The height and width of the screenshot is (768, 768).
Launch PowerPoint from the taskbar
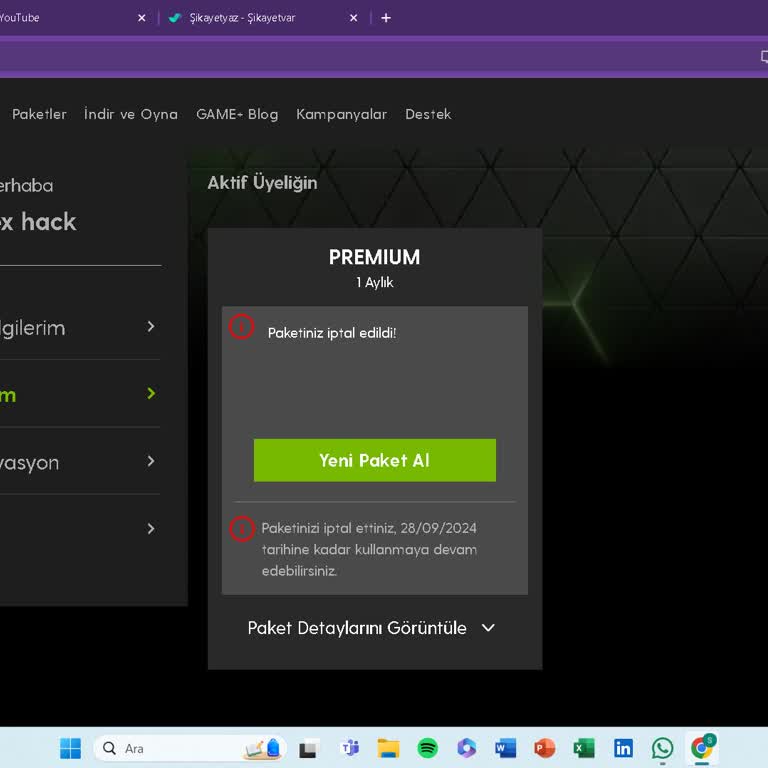tap(545, 748)
